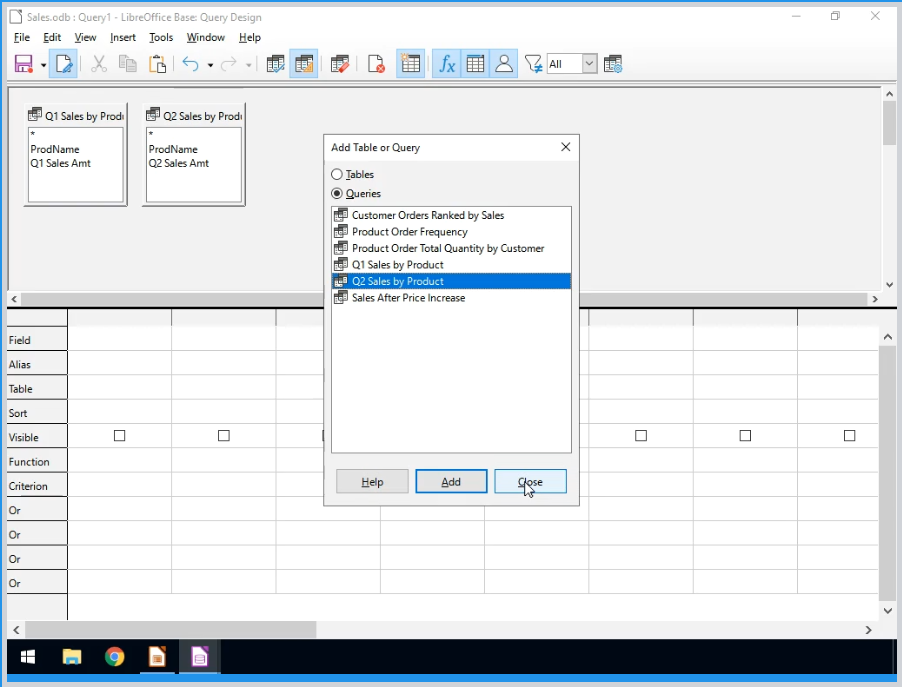Viewport: 902px width, 687px height.
Task: Click ProdName in the Q2 Sales table window
Action: pyautogui.click(x=173, y=150)
